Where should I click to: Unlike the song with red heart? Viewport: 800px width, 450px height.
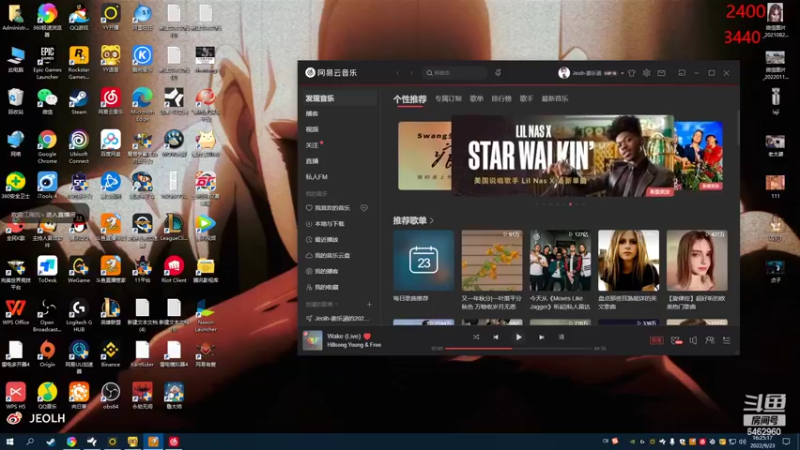click(x=367, y=336)
